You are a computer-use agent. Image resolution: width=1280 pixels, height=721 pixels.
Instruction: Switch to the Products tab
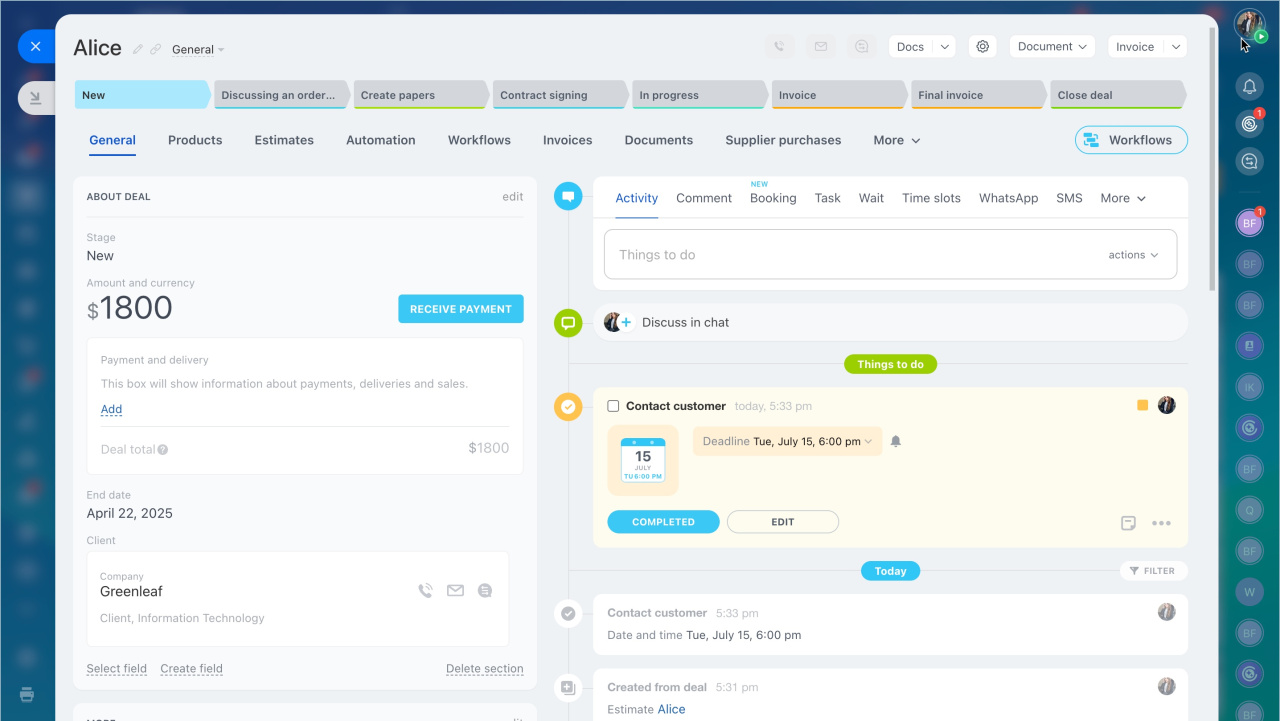pos(195,140)
